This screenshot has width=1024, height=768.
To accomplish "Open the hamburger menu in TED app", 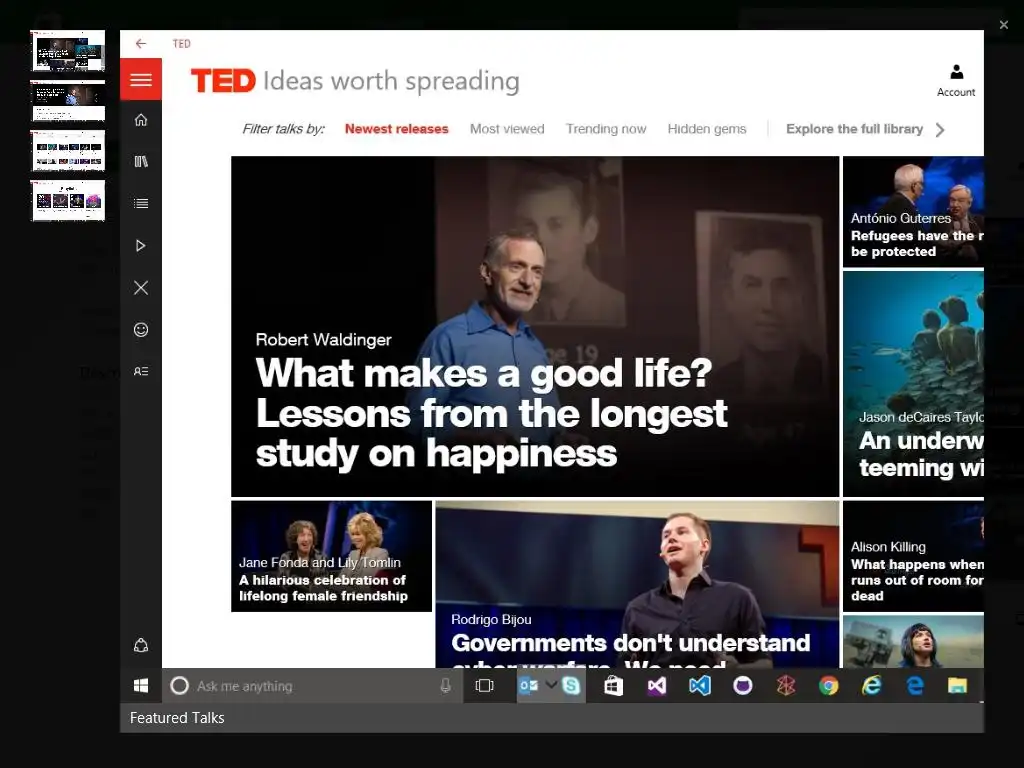I will click(x=140, y=80).
